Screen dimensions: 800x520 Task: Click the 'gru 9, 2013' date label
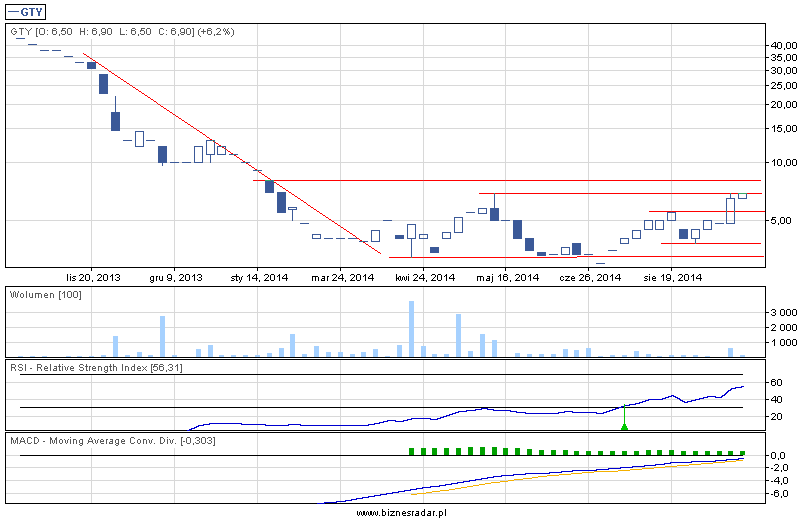(x=176, y=278)
